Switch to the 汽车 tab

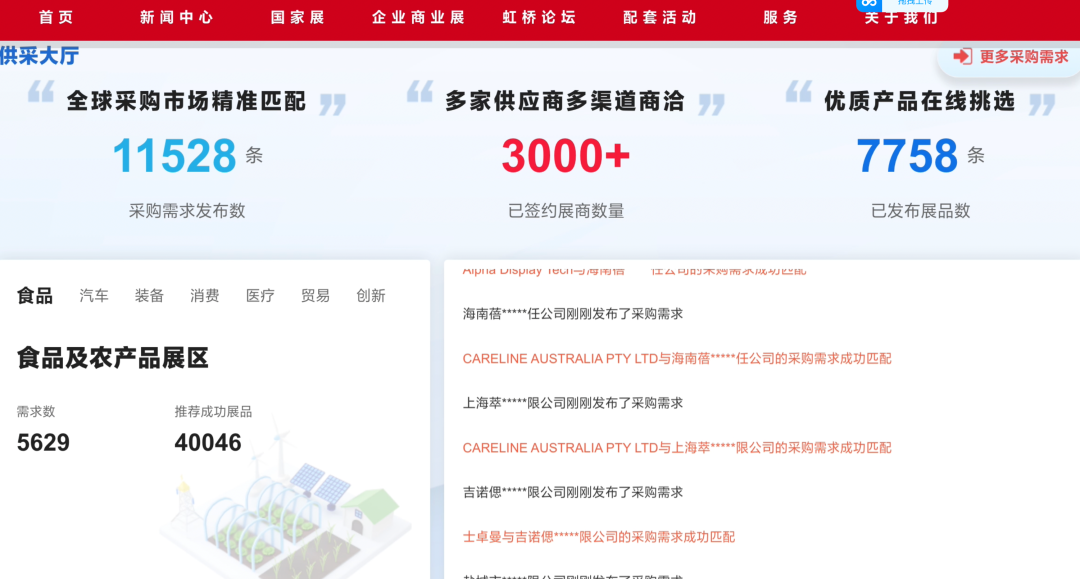pyautogui.click(x=94, y=296)
